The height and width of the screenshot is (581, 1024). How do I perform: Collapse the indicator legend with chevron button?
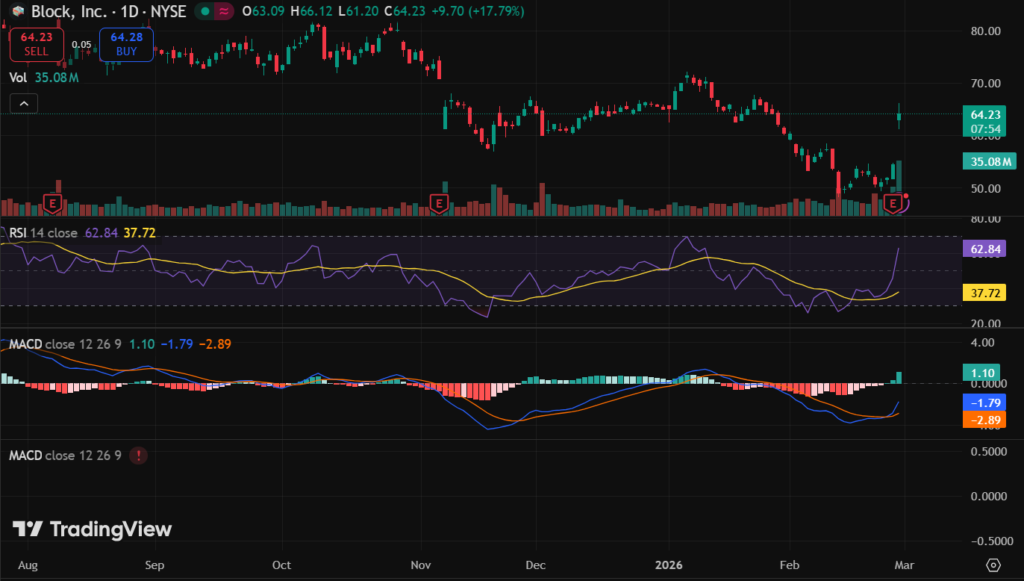click(23, 102)
